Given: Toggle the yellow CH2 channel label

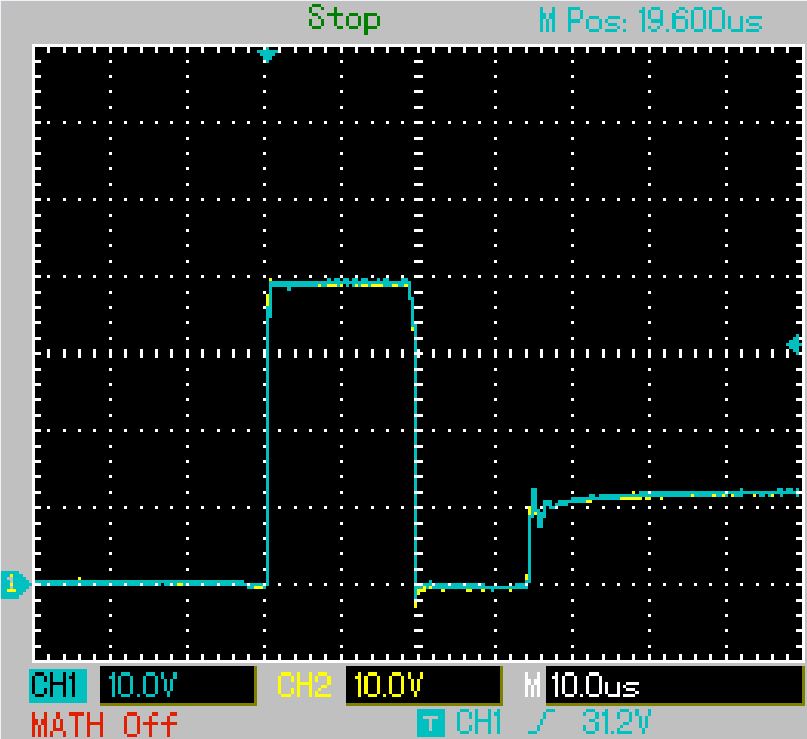Looking at the screenshot, I should tap(304, 687).
